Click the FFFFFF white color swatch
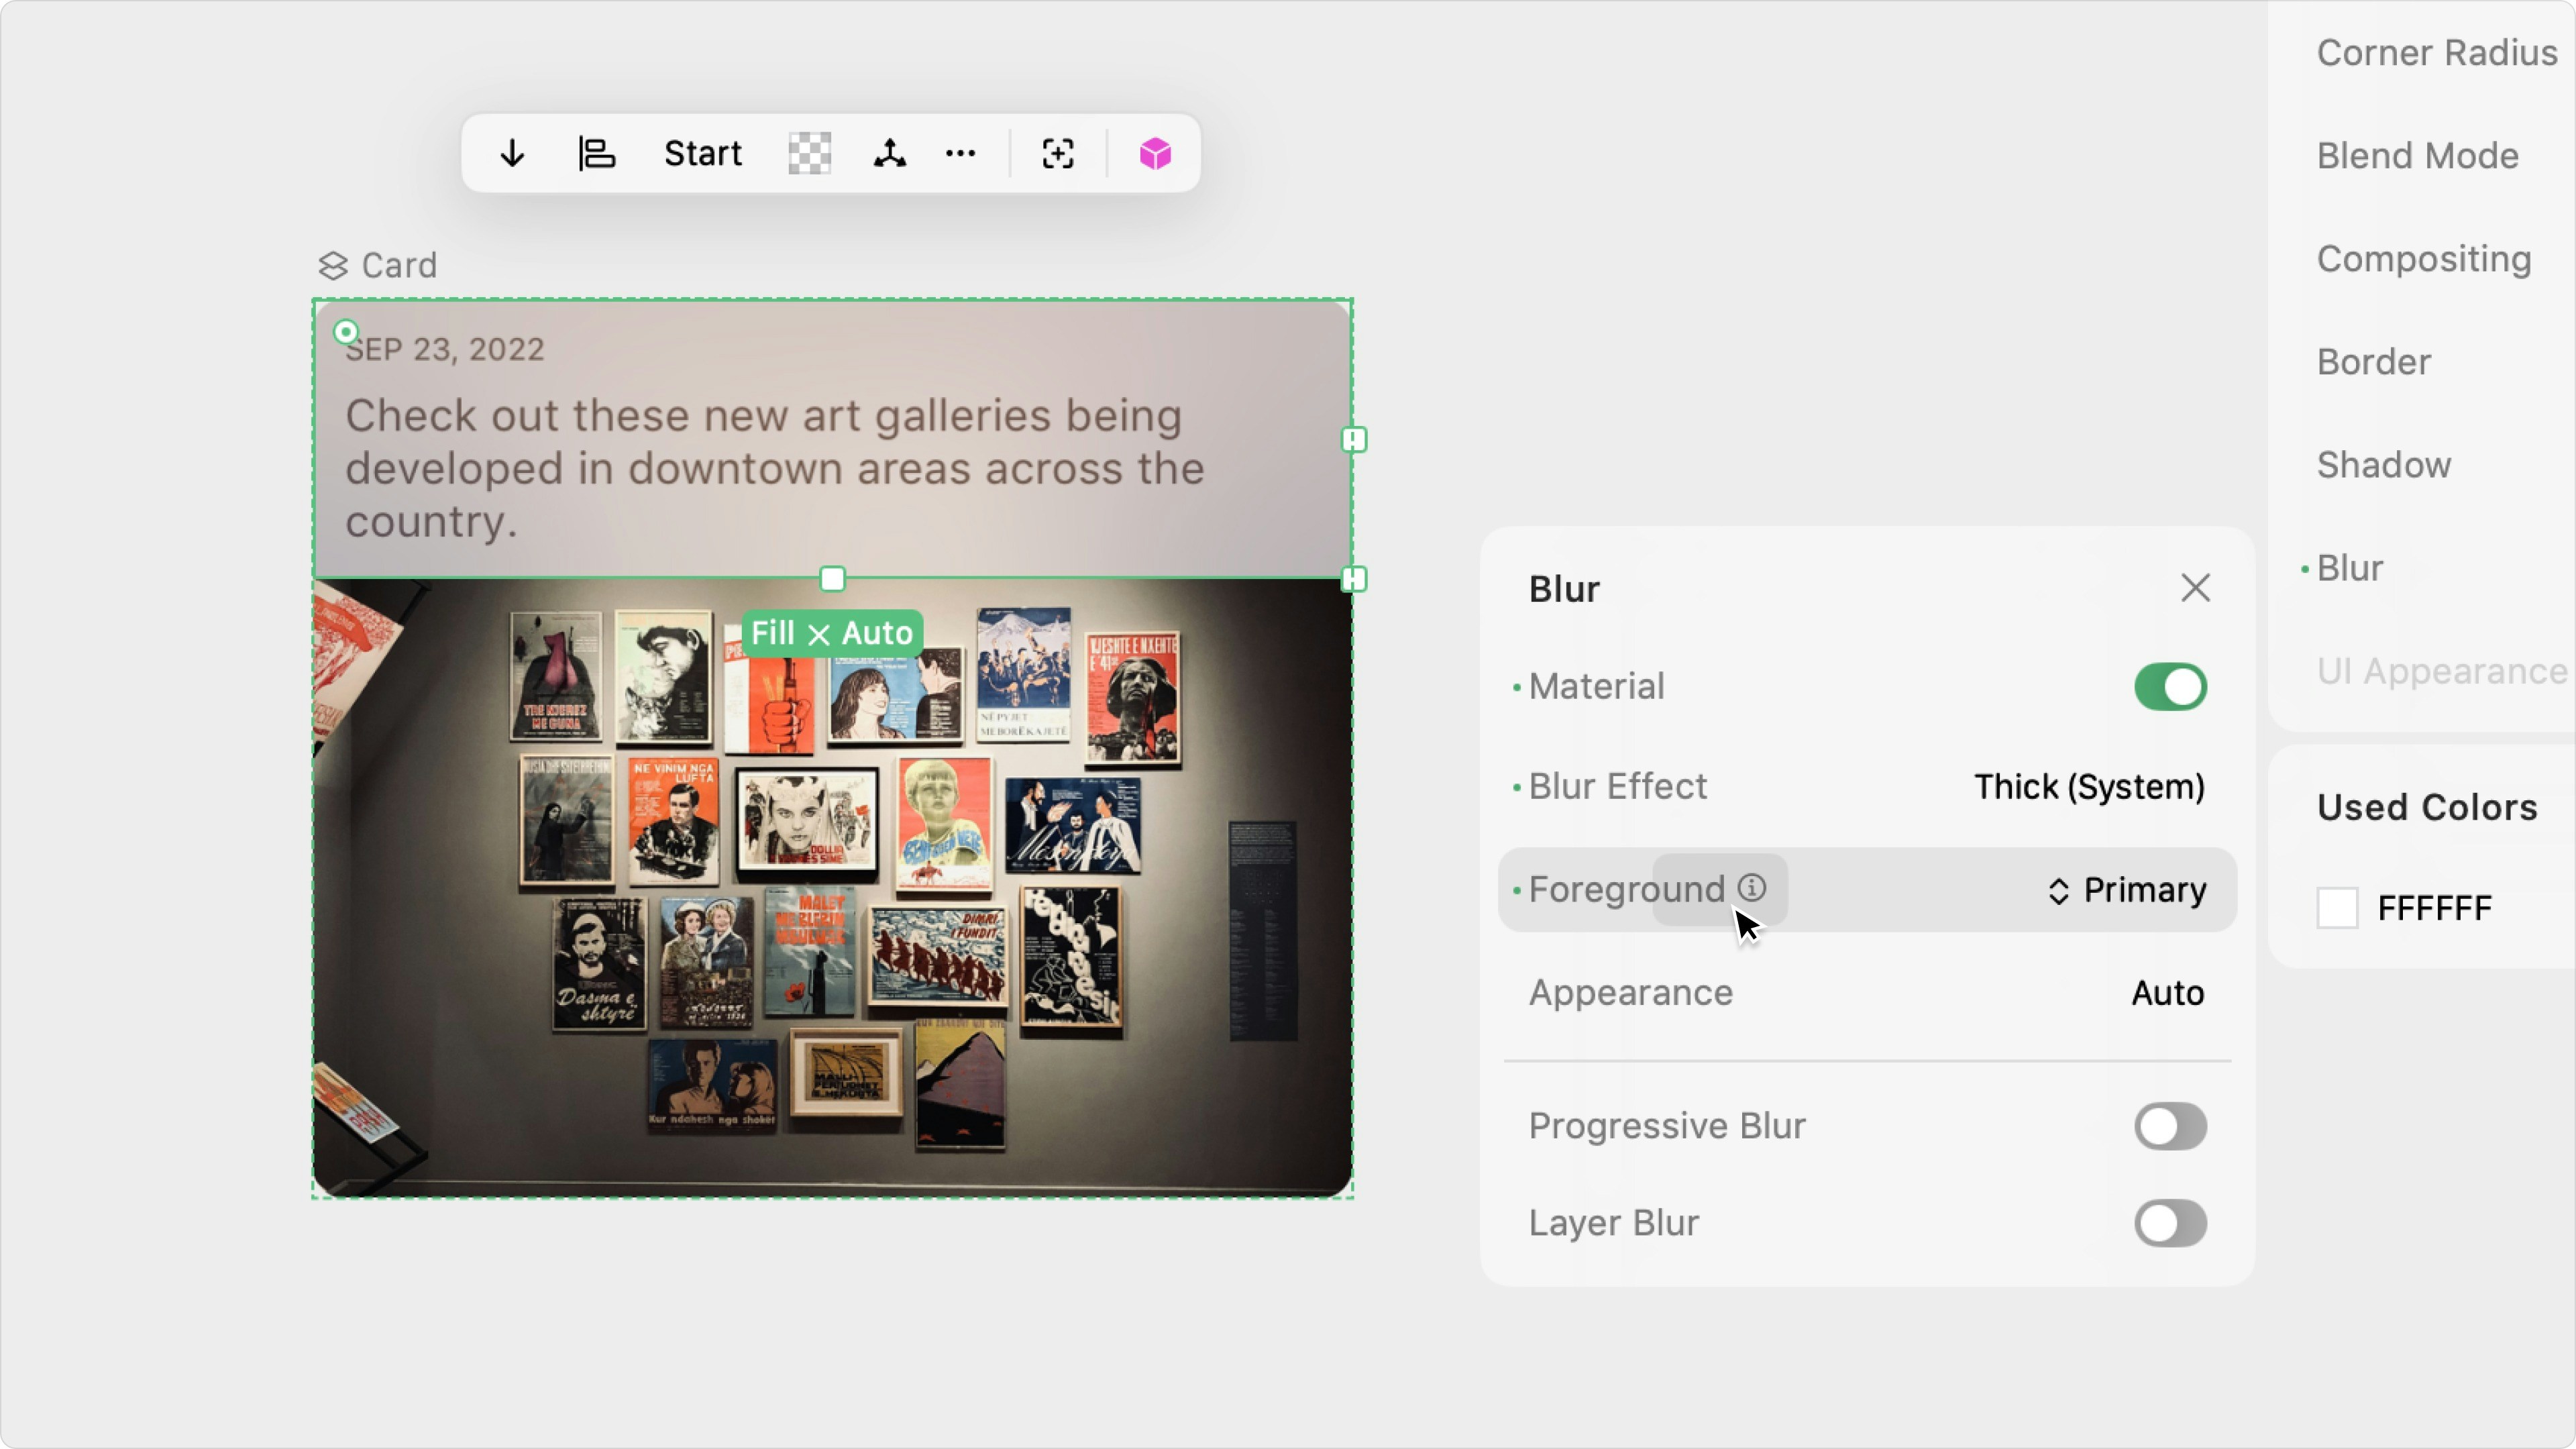The width and height of the screenshot is (2576, 1449). (x=2337, y=908)
